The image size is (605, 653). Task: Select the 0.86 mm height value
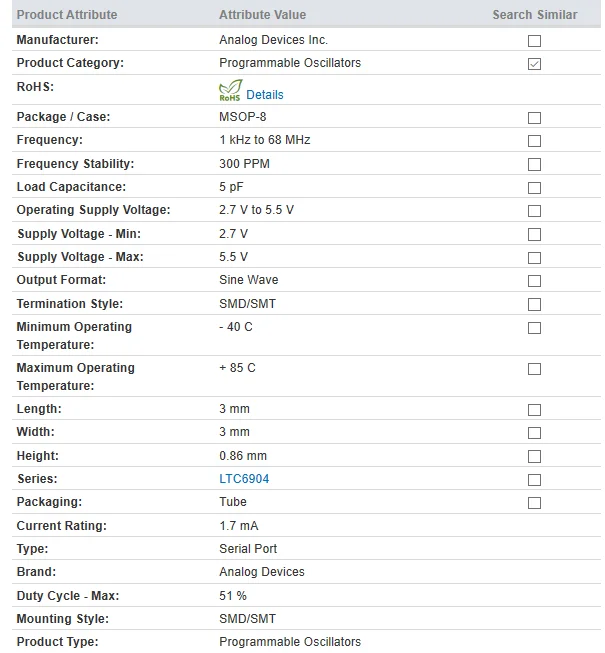click(243, 456)
